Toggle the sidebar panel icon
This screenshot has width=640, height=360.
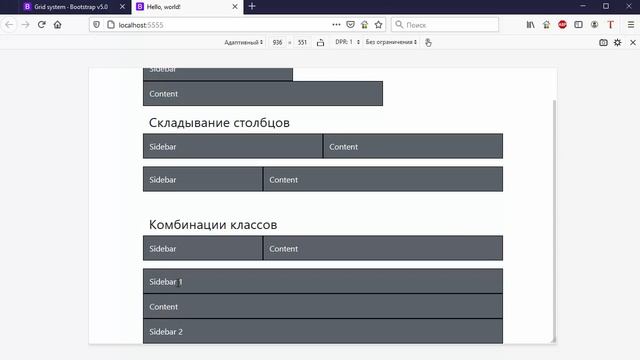point(578,24)
